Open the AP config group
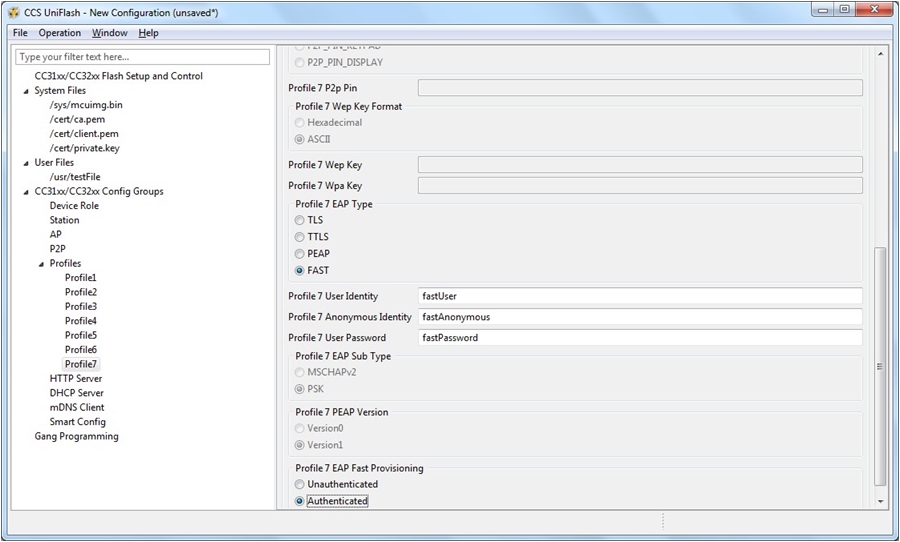900x542 pixels. [55, 234]
